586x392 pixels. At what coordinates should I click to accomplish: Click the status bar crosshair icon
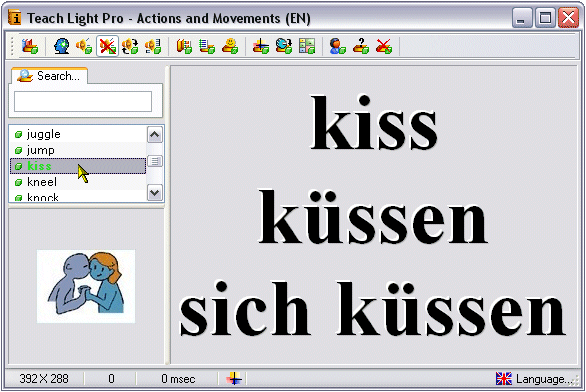(x=234, y=379)
